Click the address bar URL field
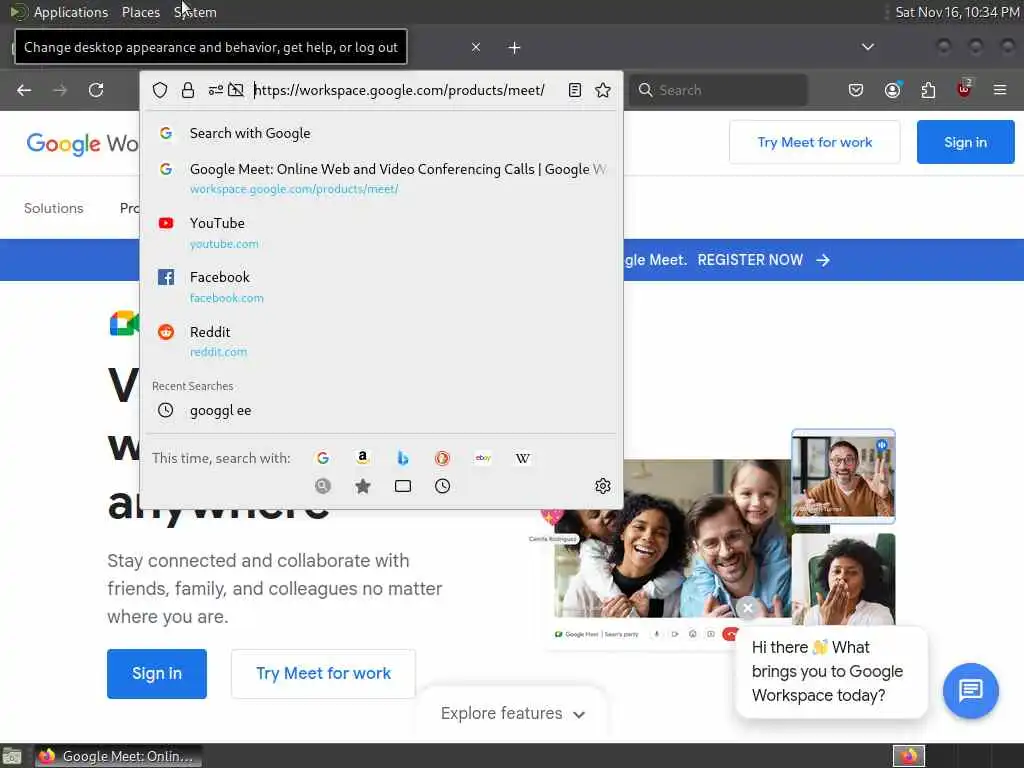Viewport: 1024px width, 768px height. (399, 90)
